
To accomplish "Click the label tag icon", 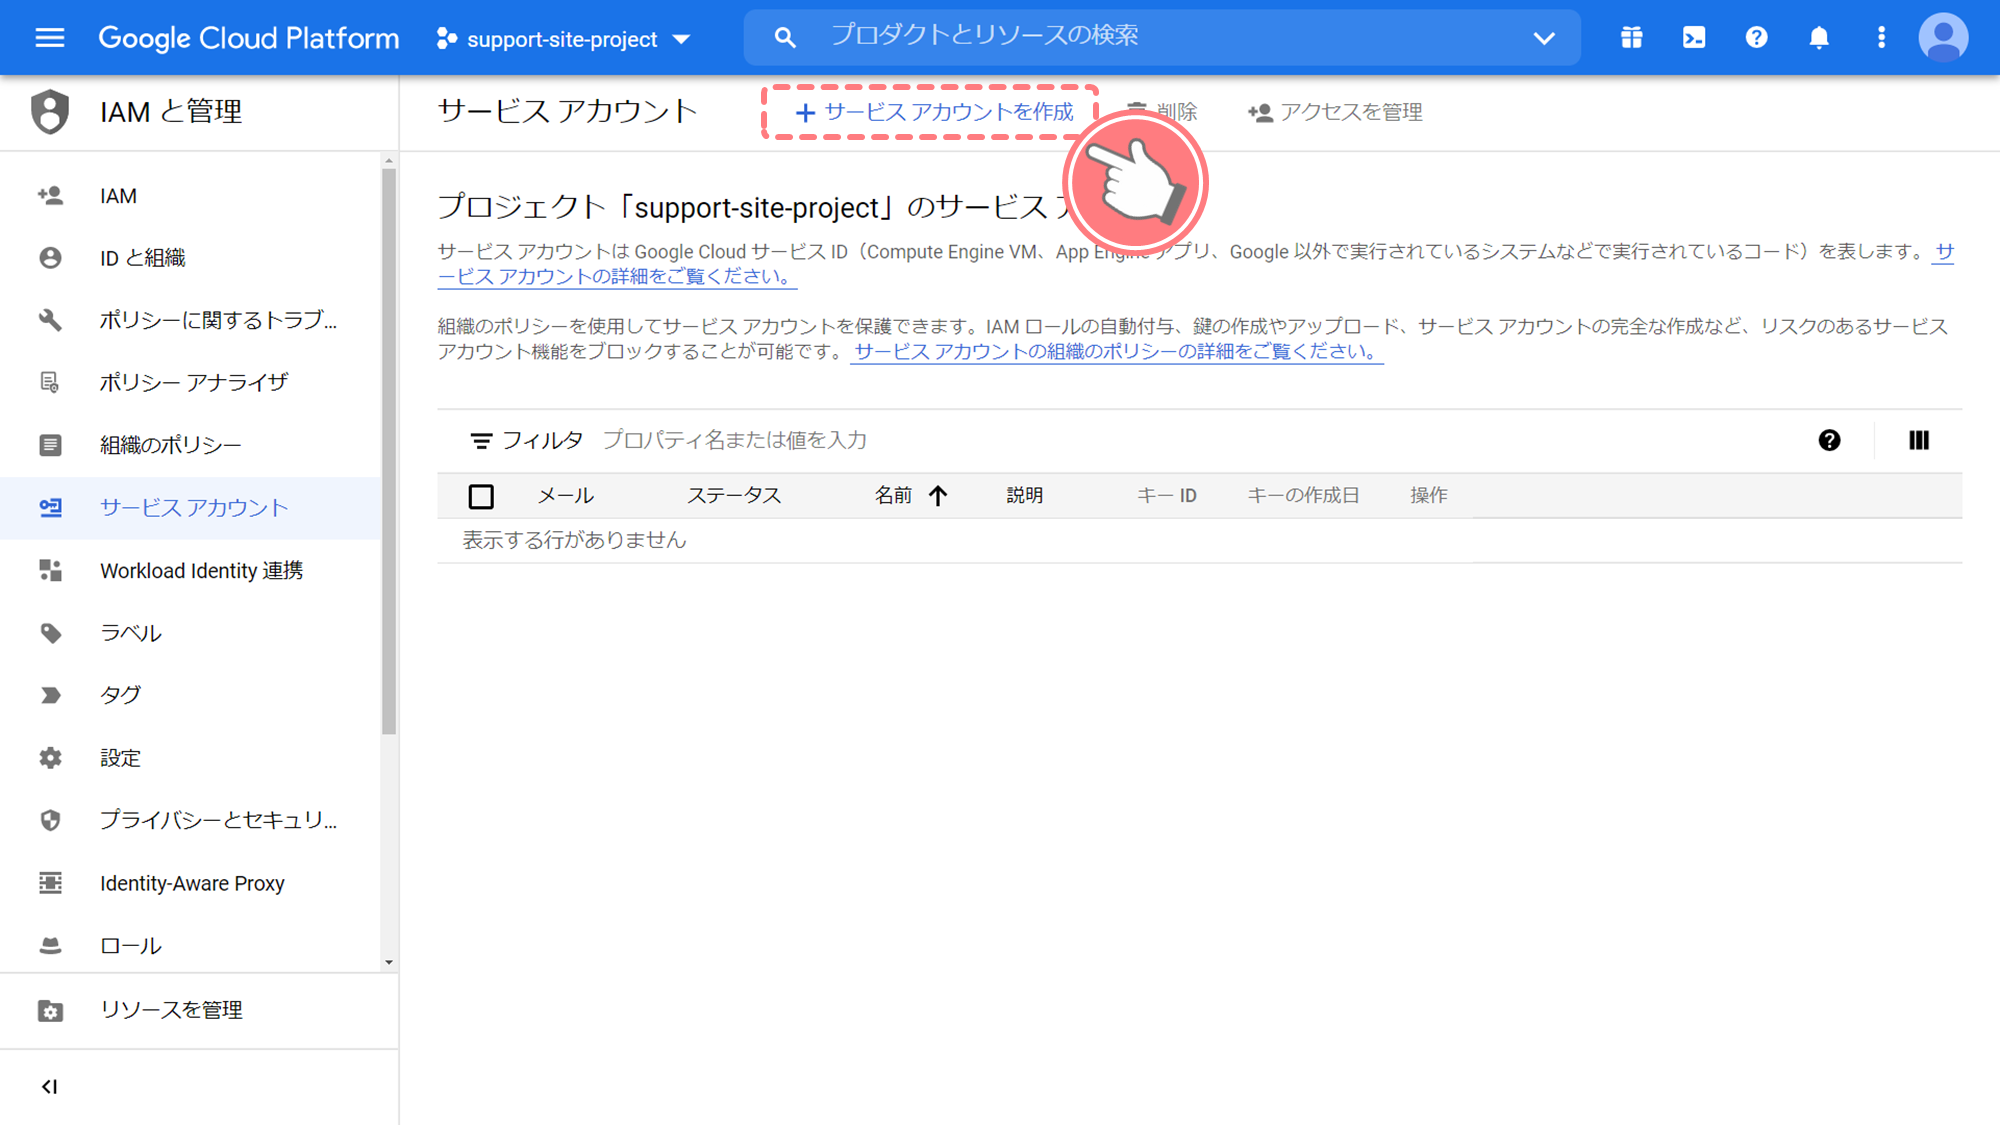I will pyautogui.click(x=50, y=633).
